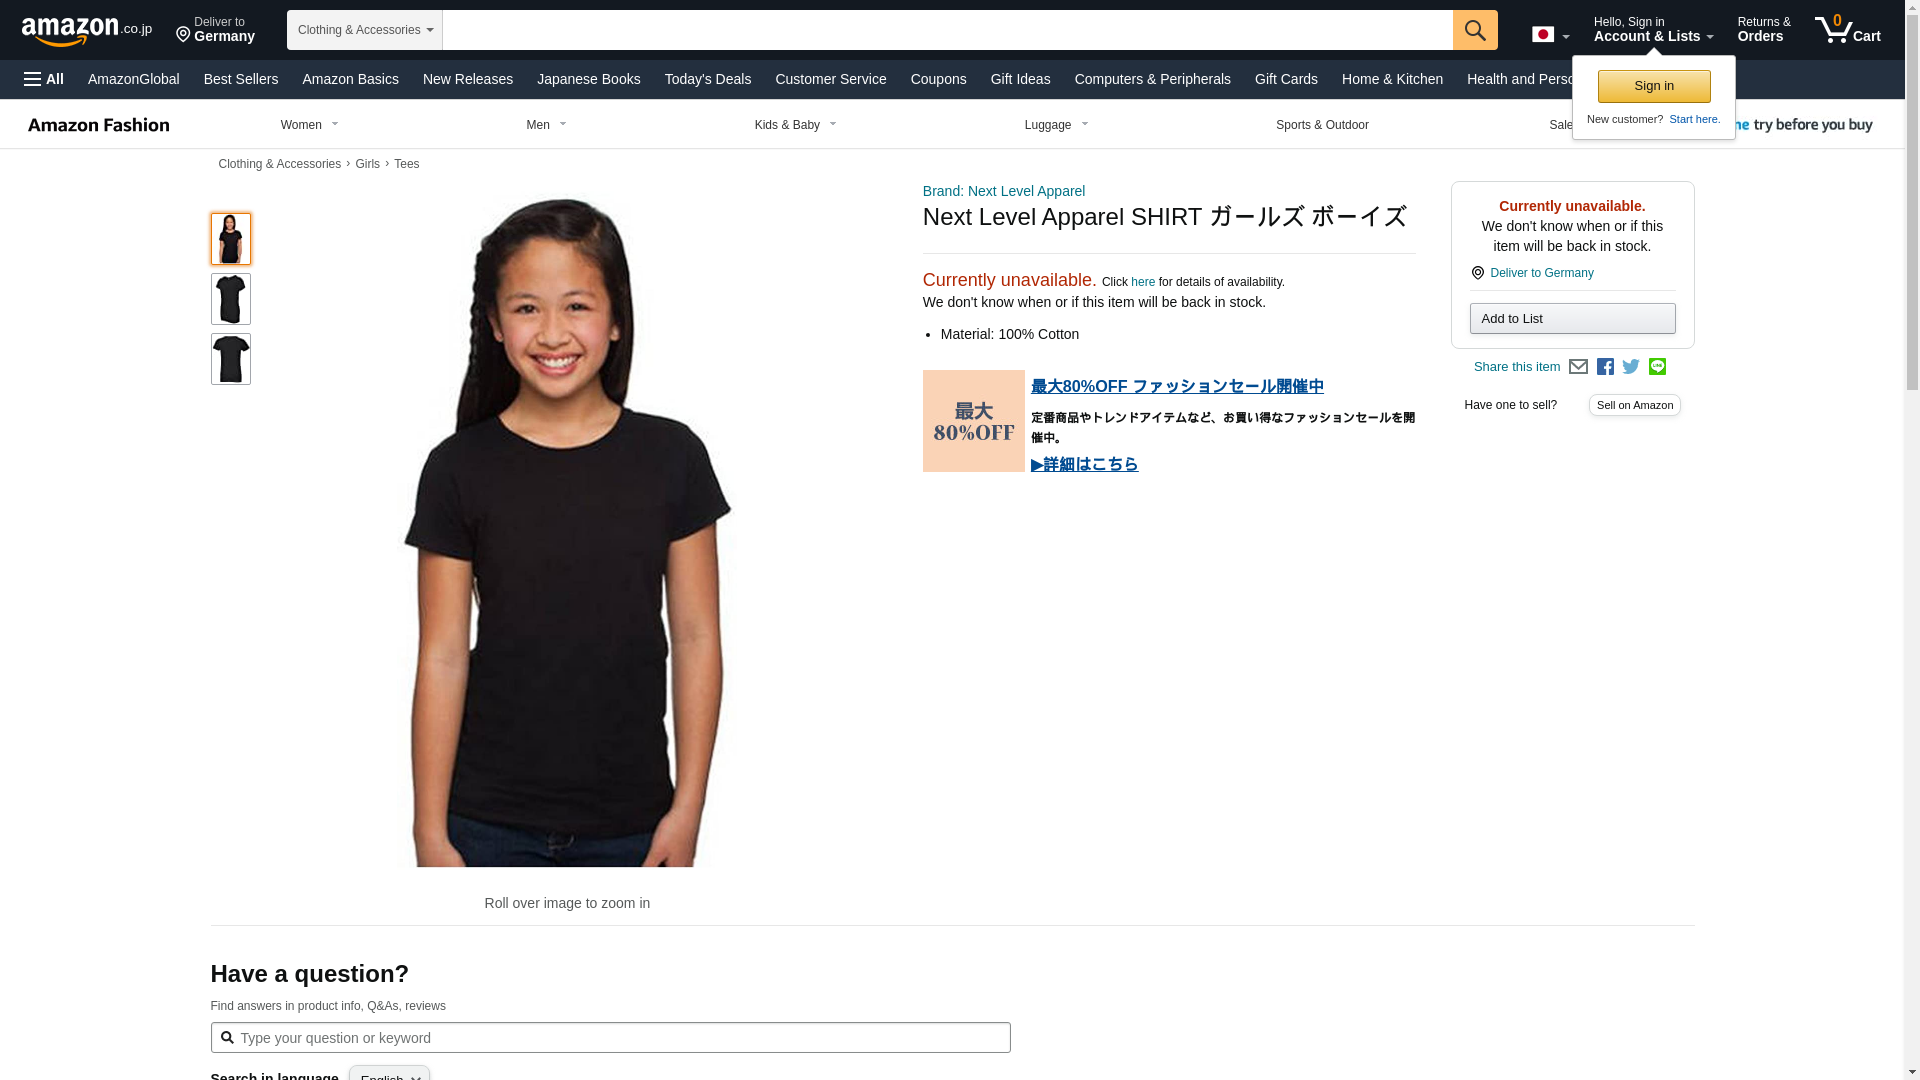This screenshot has height=1080, width=1920.
Task: Select the second product thumbnail image
Action: pyautogui.click(x=231, y=299)
